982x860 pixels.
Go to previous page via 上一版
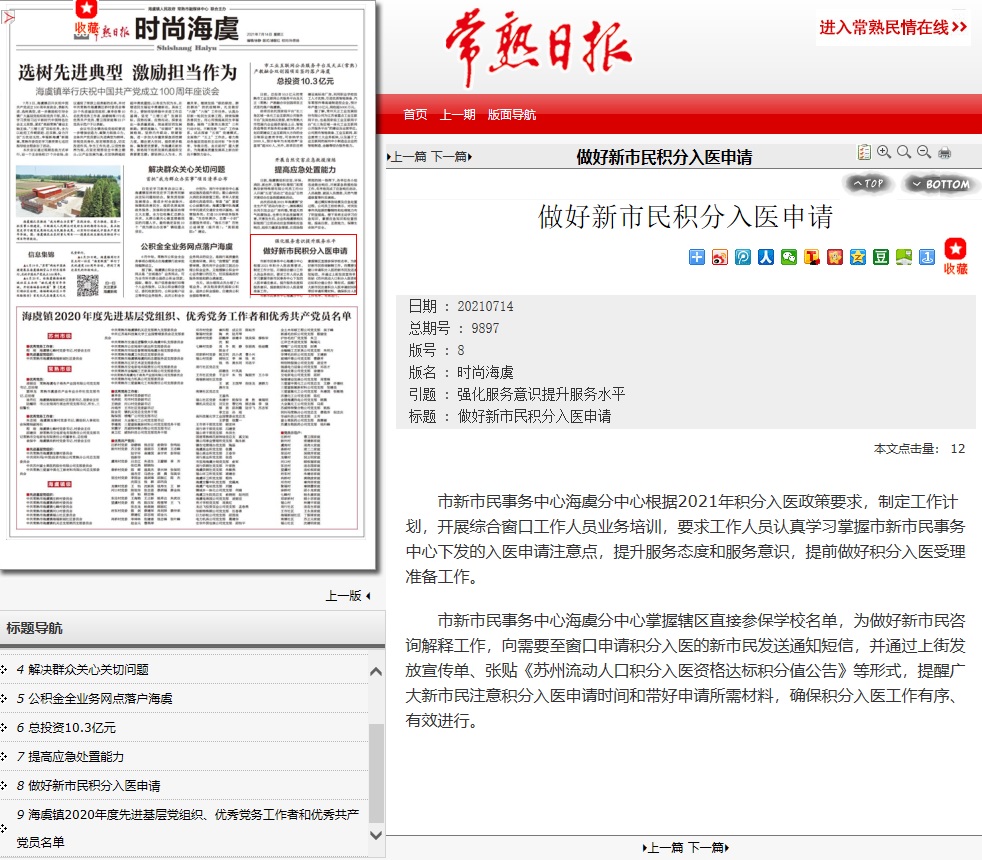347,596
